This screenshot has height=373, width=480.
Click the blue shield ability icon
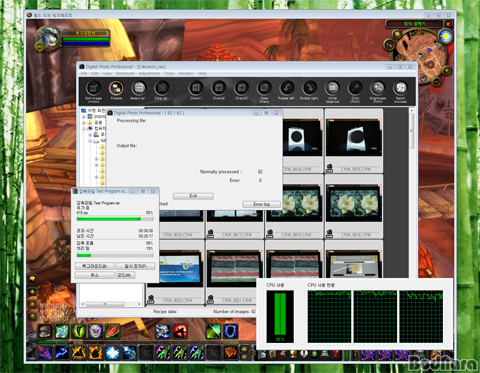231,331
